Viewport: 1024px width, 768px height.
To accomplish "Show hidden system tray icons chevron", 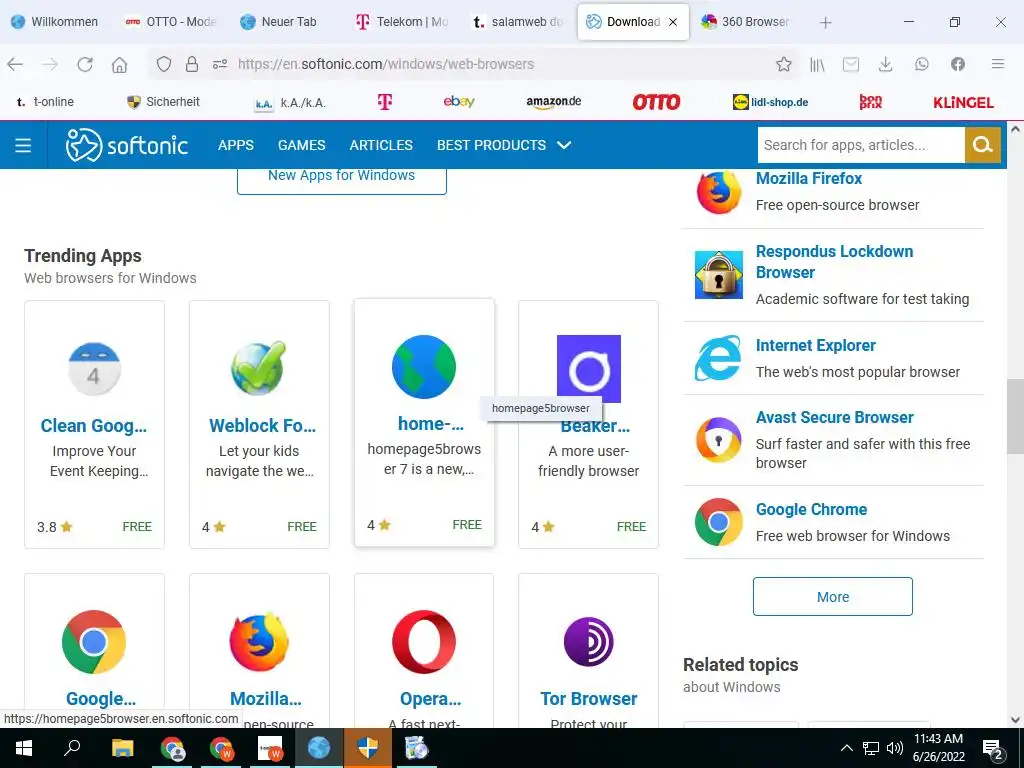I will [846, 748].
